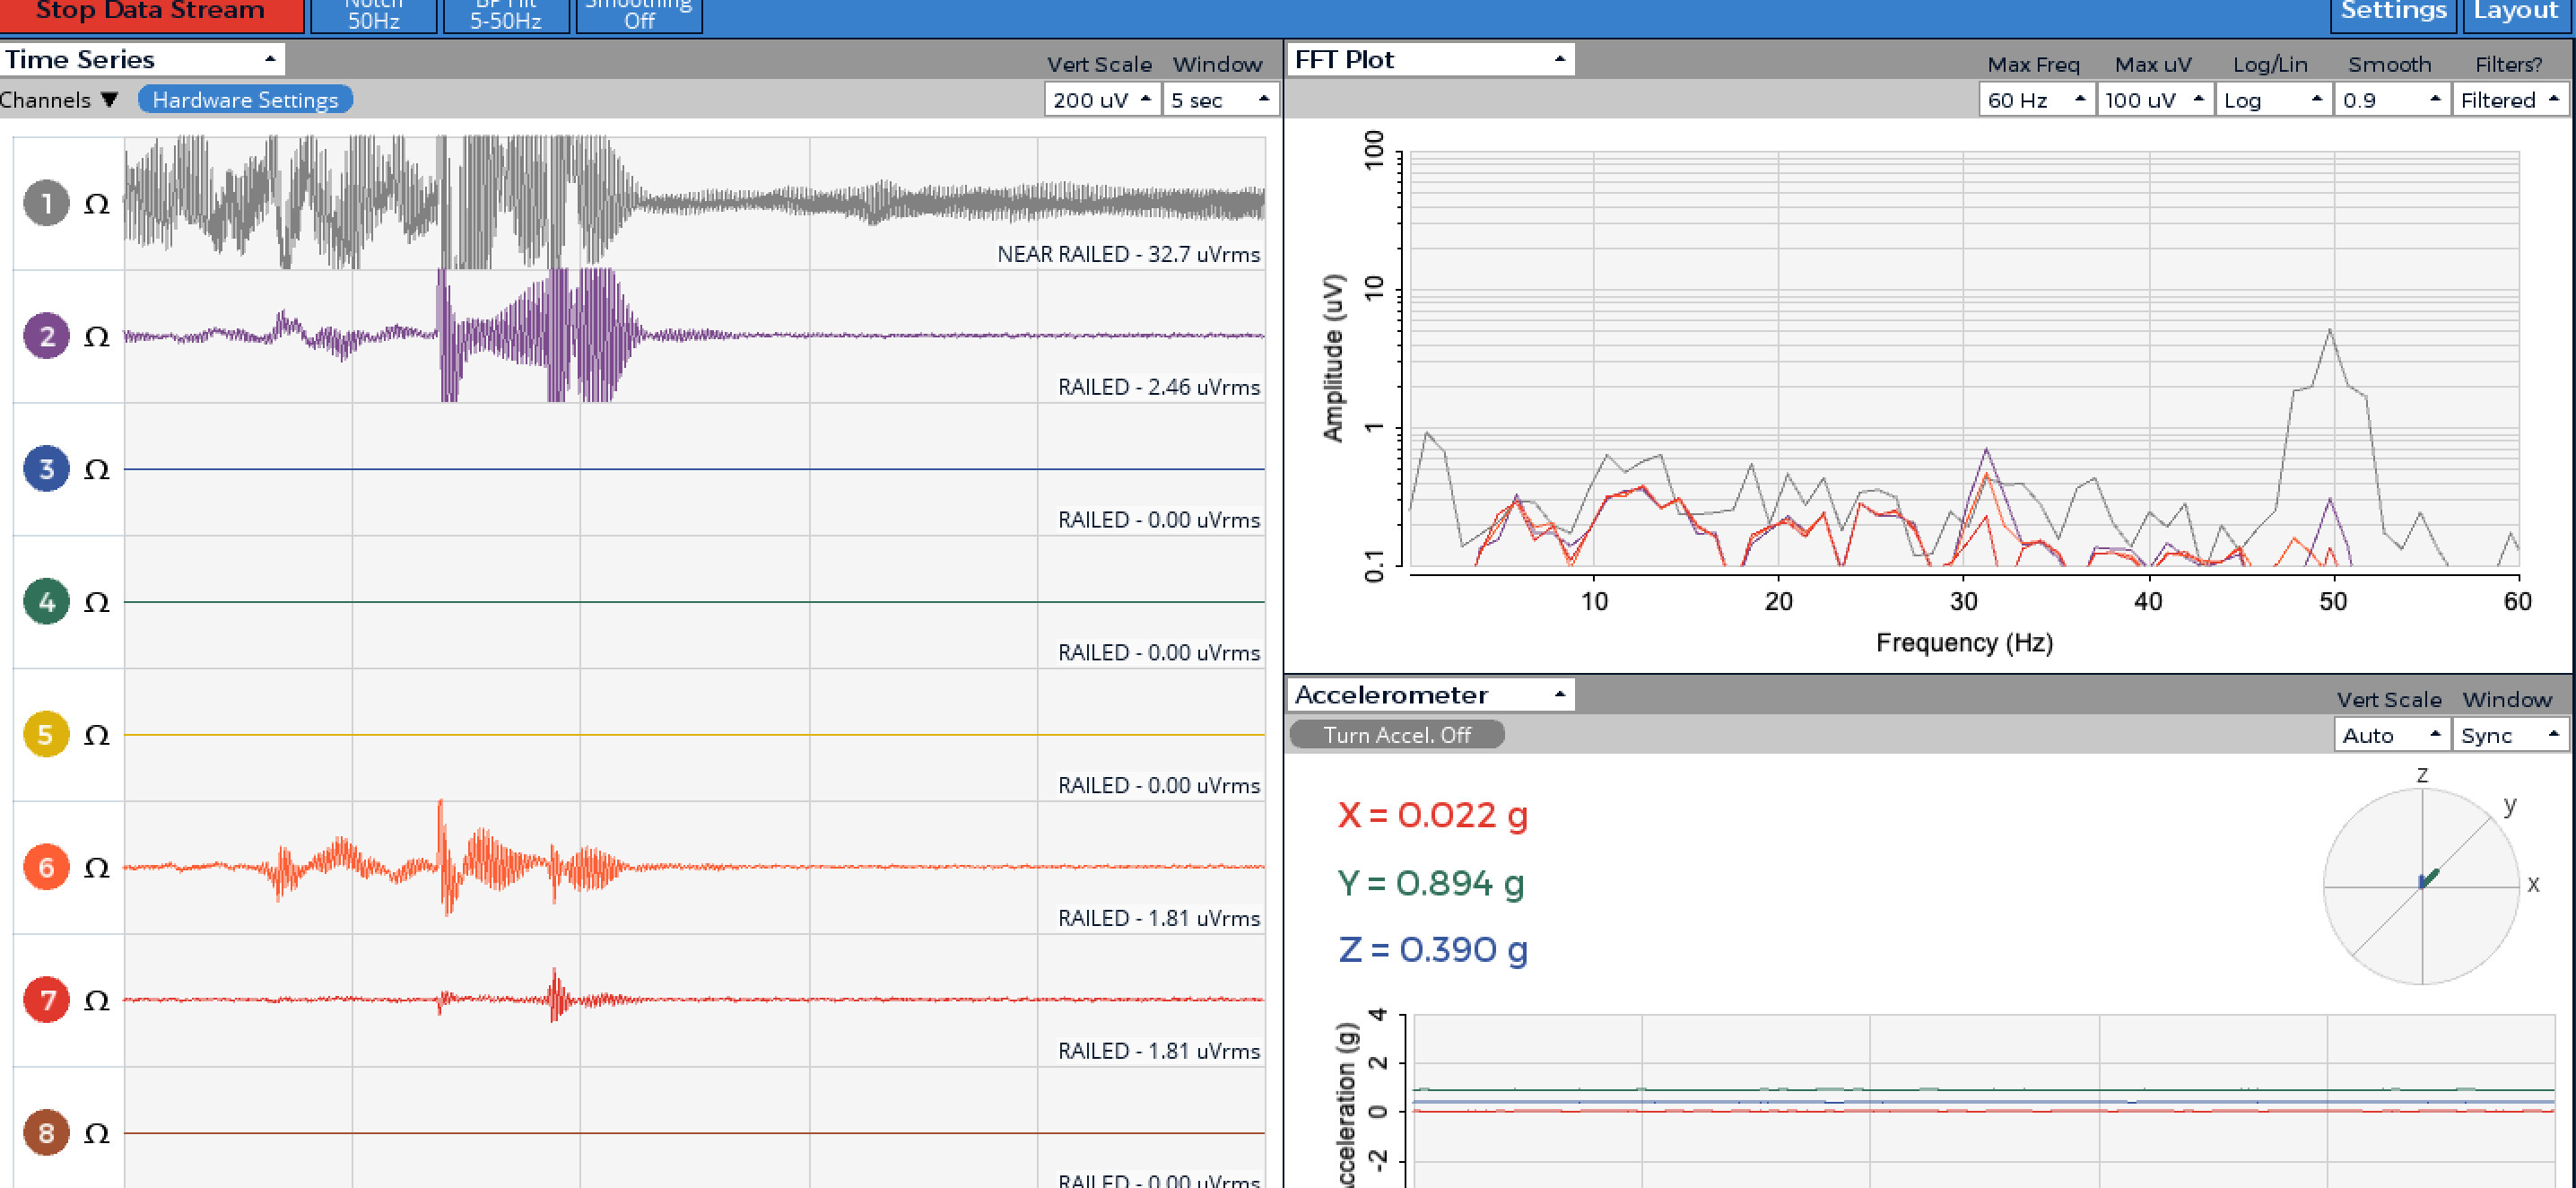Viewport: 2576px width, 1188px height.
Task: Toggle channel 4 on/off button
Action: pyautogui.click(x=46, y=602)
